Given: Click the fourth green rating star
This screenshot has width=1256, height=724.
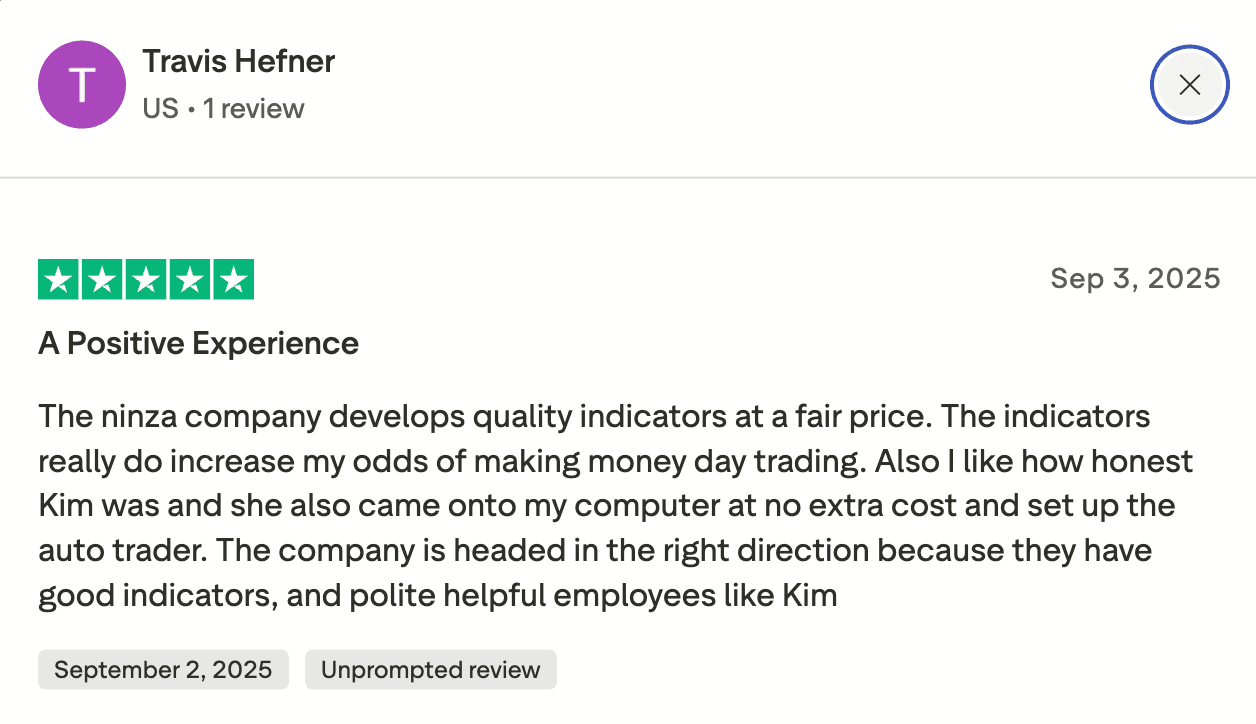Looking at the screenshot, I should click(x=189, y=280).
